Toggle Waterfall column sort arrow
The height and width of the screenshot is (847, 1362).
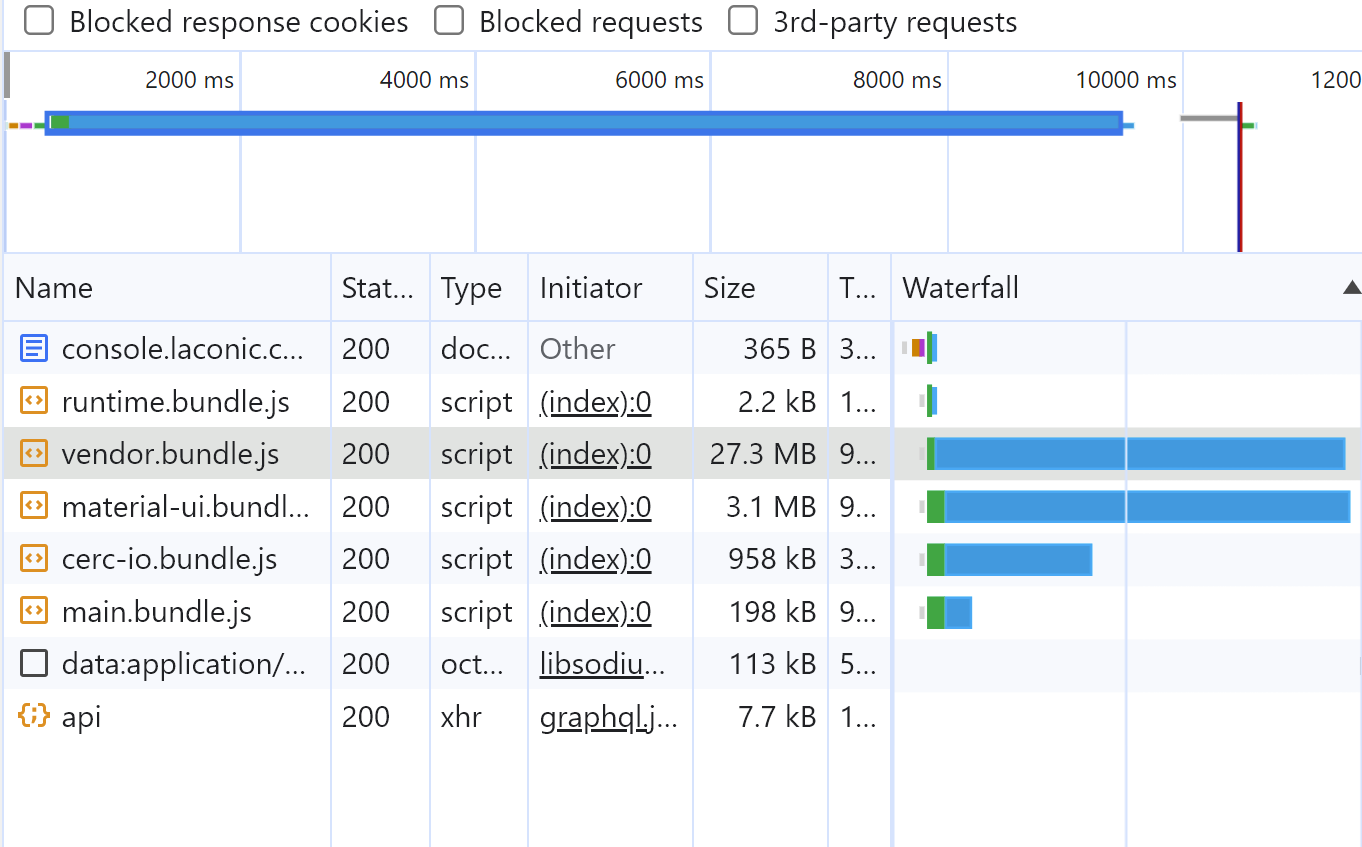[x=1351, y=288]
